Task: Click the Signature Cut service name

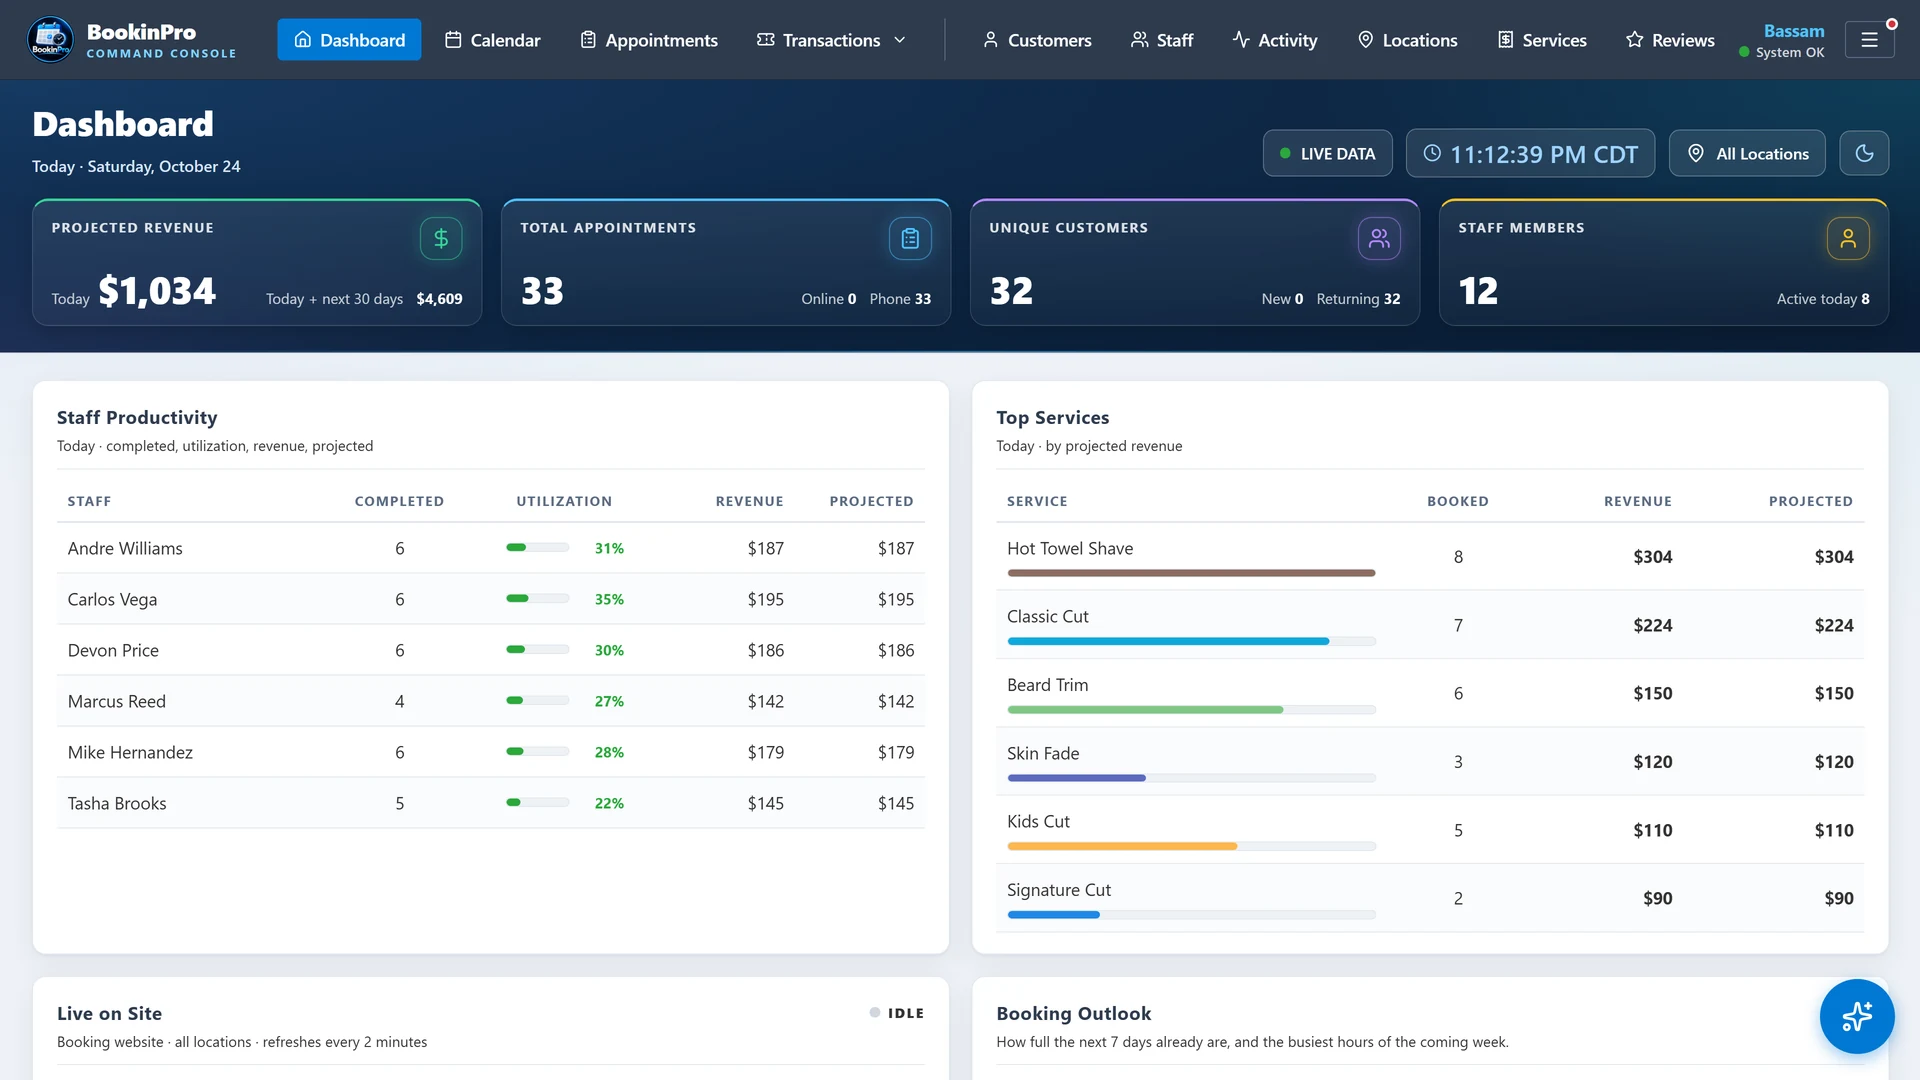Action: (x=1059, y=890)
